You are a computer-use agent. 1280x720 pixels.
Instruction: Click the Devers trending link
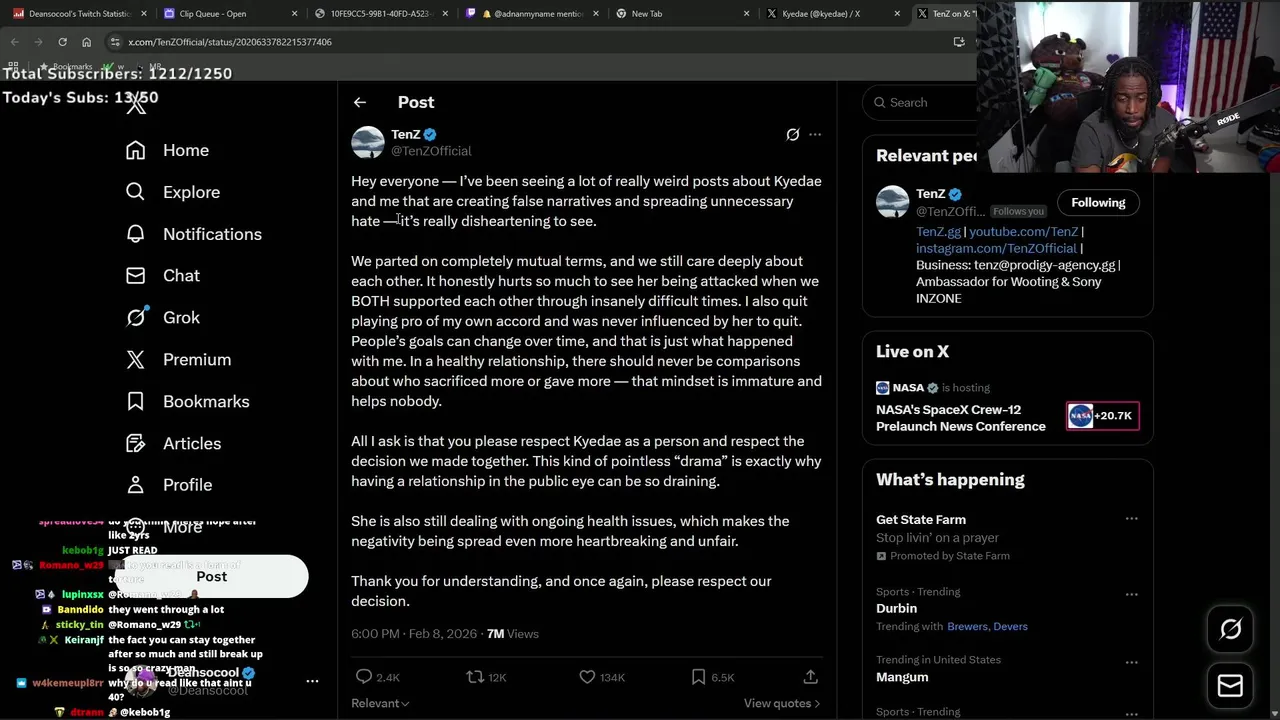point(1010,626)
